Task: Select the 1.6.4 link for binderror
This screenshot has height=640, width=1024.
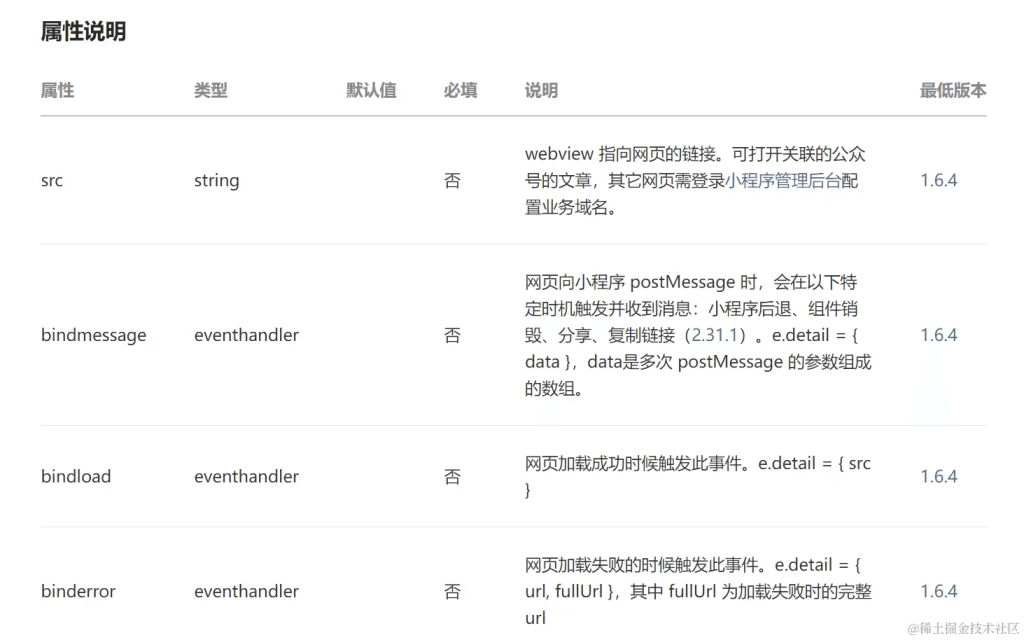Action: [937, 591]
